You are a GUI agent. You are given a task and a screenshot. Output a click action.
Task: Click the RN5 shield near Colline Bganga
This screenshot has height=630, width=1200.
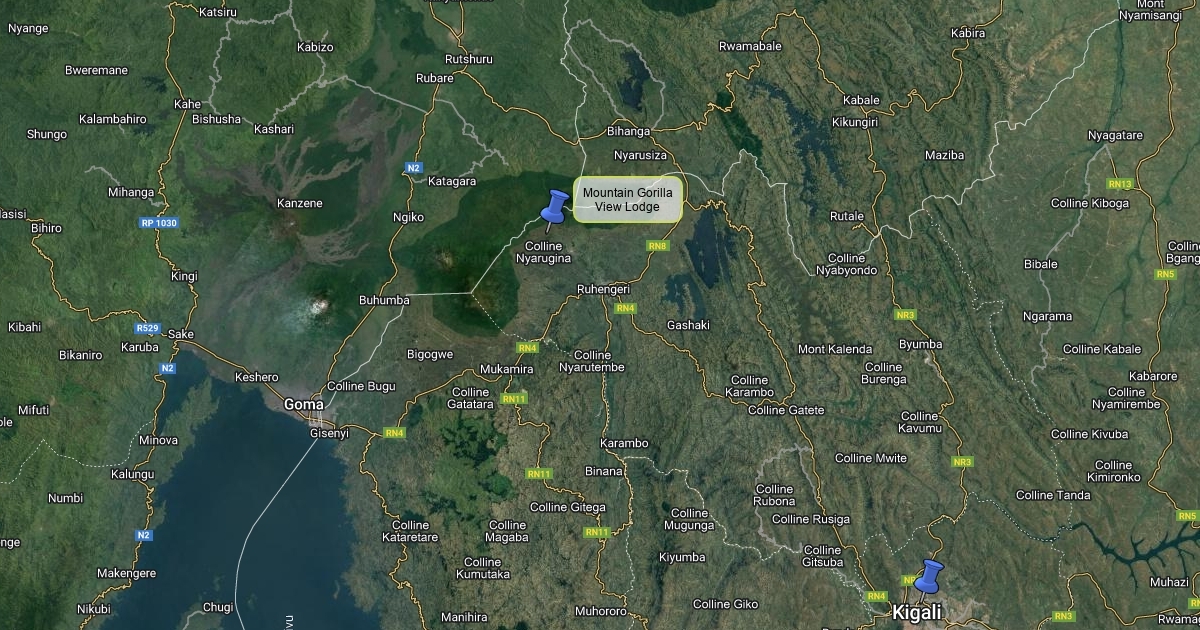pos(1165,274)
